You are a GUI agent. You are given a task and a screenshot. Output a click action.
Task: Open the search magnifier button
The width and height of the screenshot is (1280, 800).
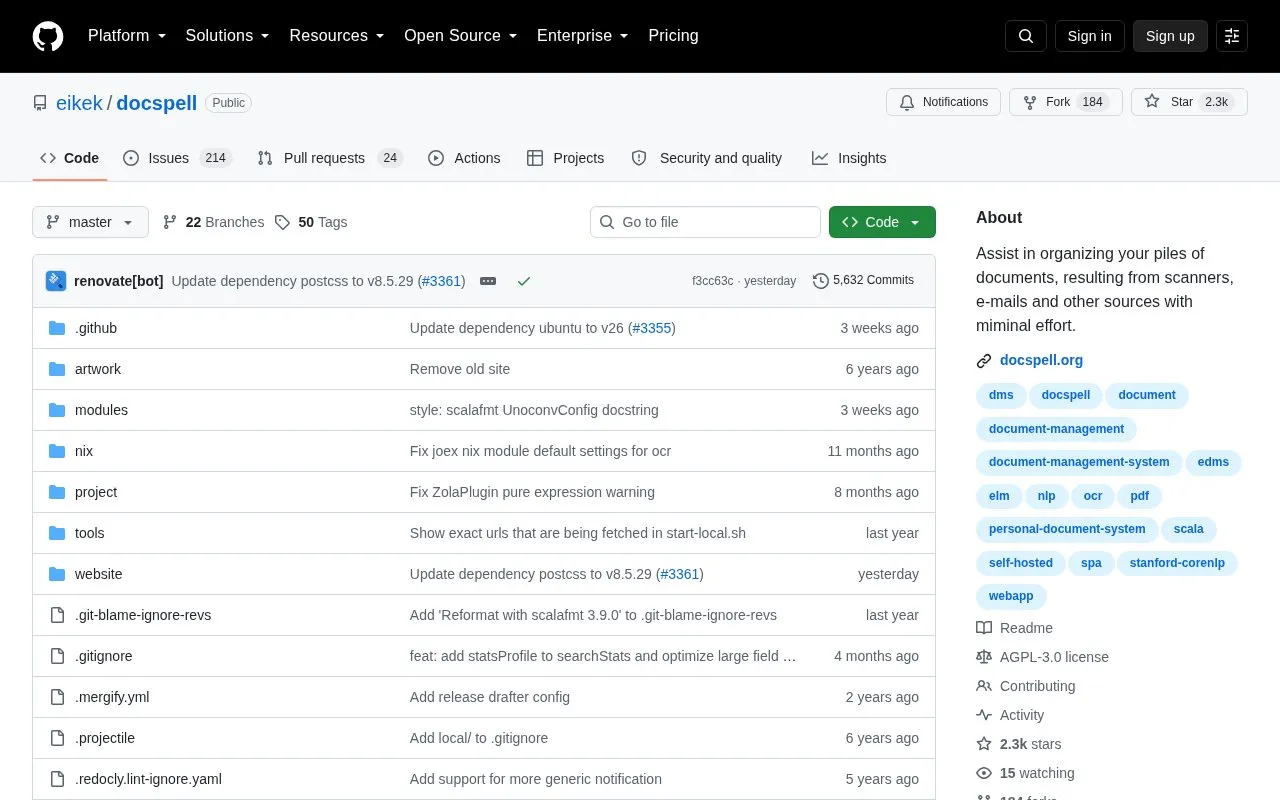click(x=1026, y=36)
